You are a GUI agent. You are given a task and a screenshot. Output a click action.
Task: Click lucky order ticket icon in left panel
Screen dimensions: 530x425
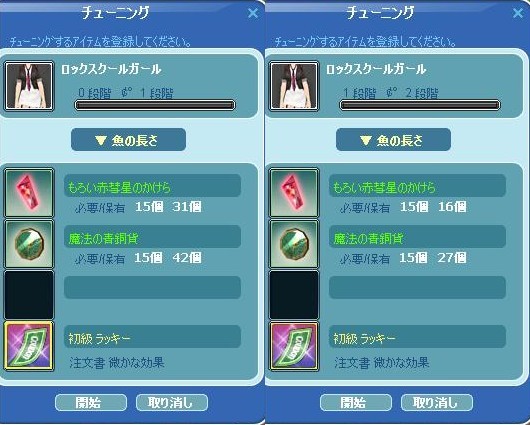pyautogui.click(x=29, y=346)
